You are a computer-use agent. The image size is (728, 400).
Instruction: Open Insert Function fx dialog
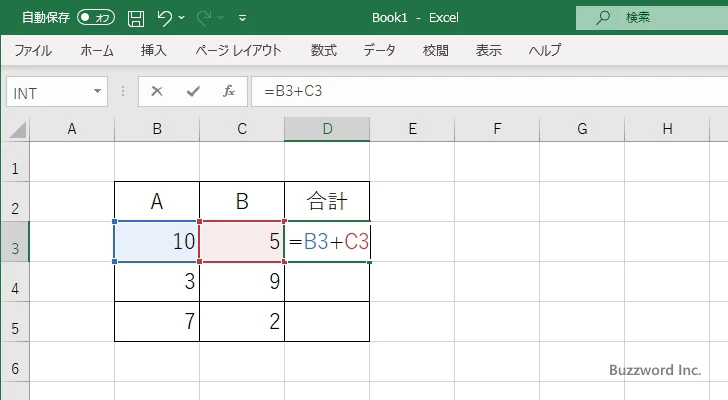[228, 92]
